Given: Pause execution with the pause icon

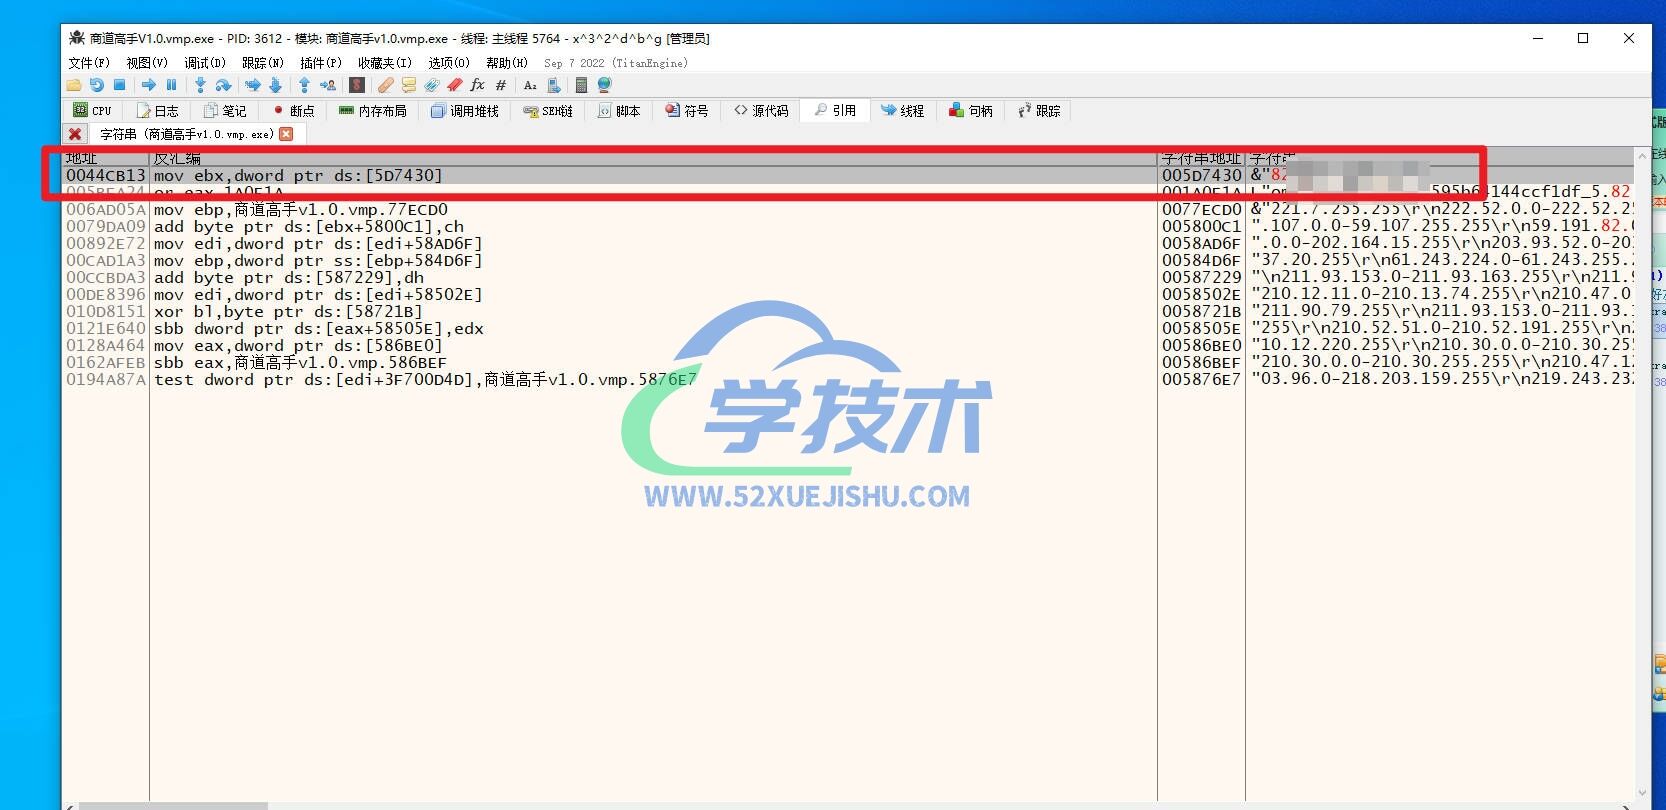Looking at the screenshot, I should coord(171,85).
